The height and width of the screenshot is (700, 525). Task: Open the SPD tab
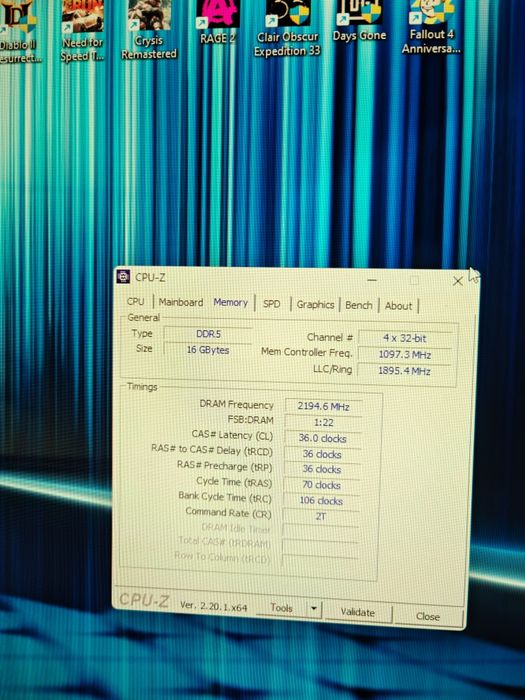[x=271, y=304]
